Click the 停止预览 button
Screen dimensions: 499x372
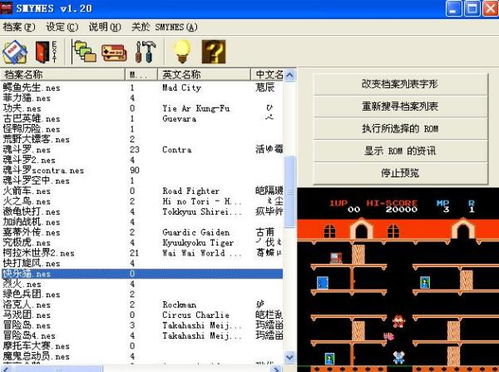pyautogui.click(x=400, y=173)
